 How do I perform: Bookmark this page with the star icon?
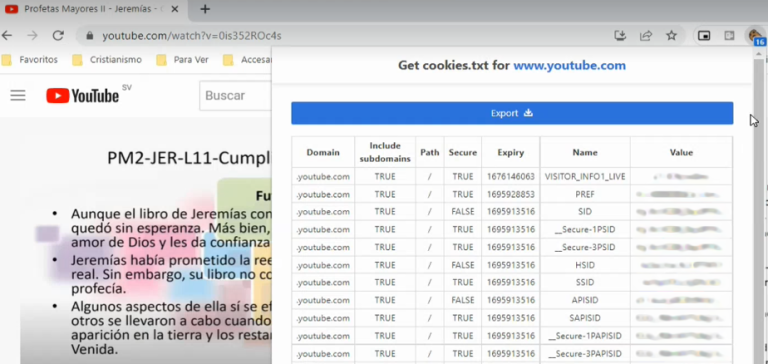tap(672, 36)
